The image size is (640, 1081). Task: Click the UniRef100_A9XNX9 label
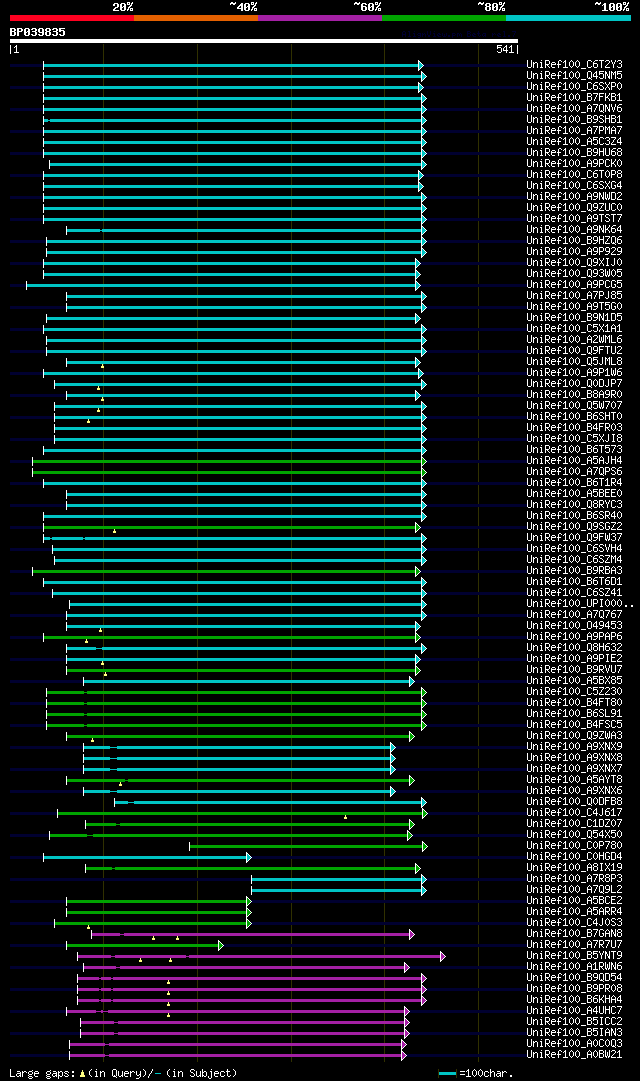coord(574,747)
